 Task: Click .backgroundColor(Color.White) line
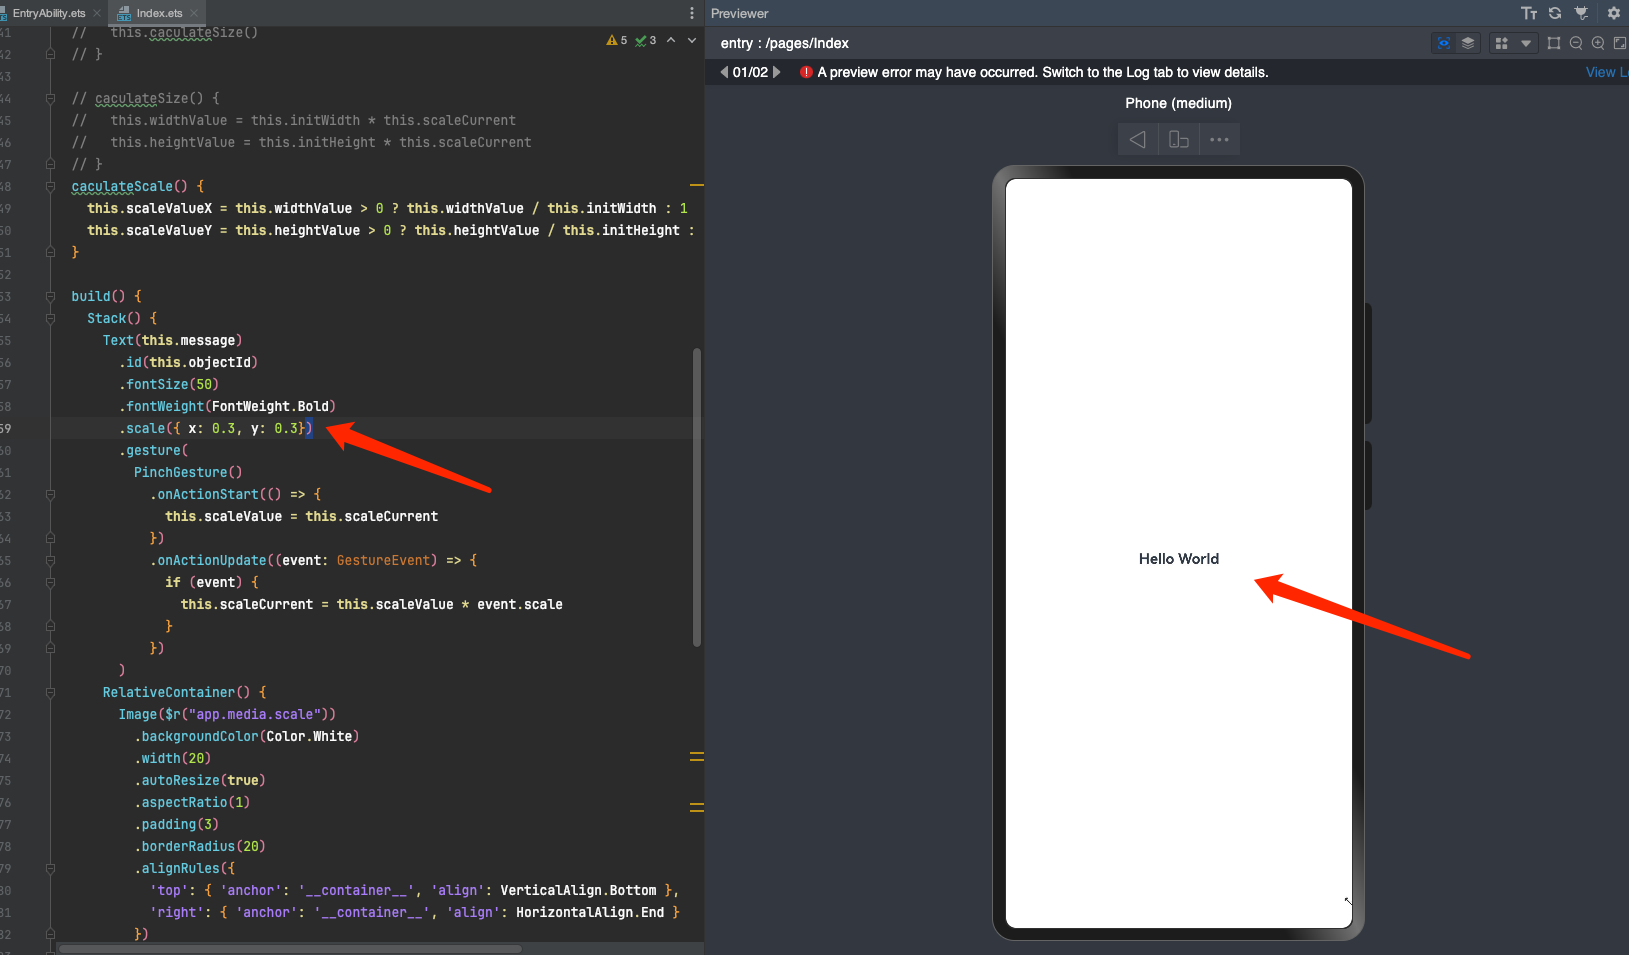pos(247,736)
